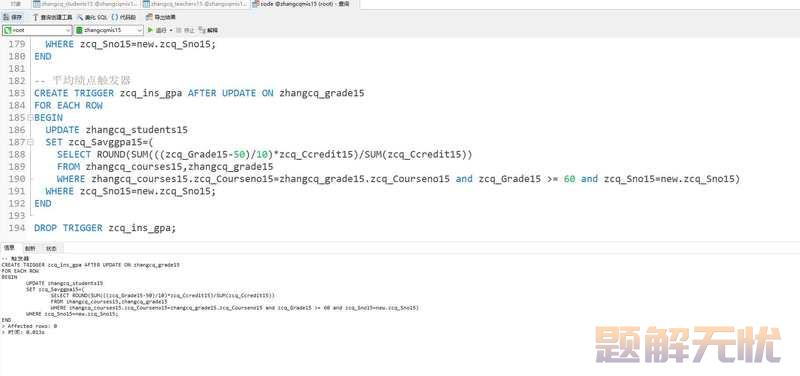Open the Profile (剖析) result tab
Viewport: 800px width, 376px height.
(31, 248)
